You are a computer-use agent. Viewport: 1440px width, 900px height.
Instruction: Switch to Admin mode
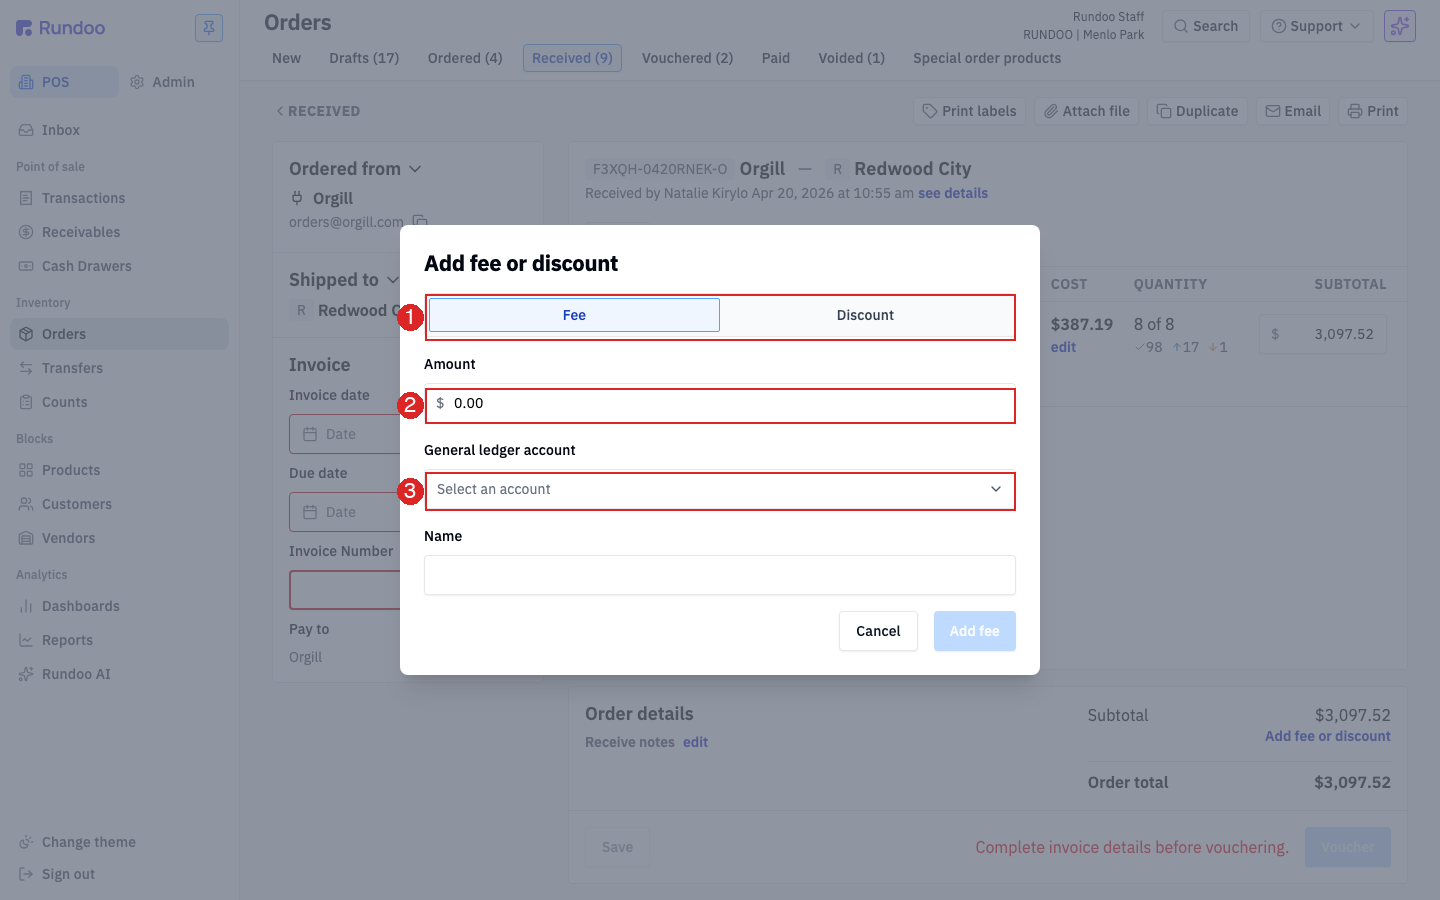point(163,82)
